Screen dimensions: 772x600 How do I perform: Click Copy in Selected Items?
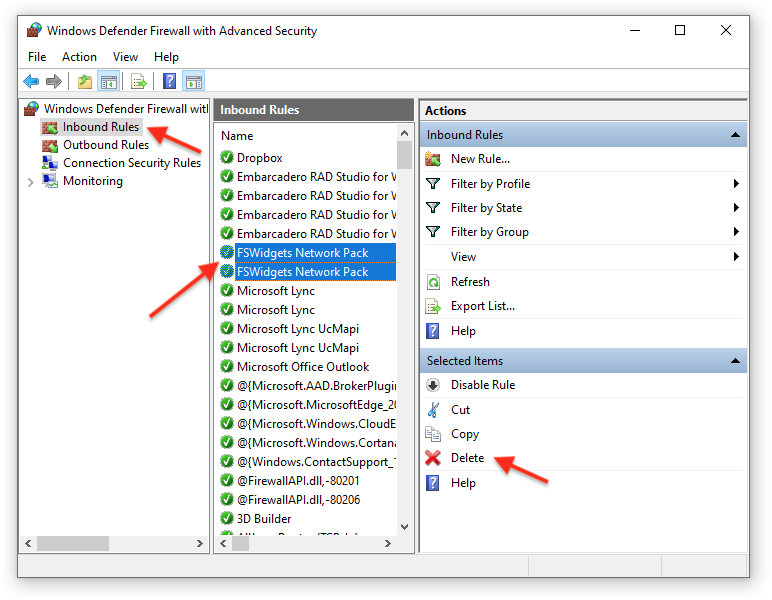pos(465,434)
